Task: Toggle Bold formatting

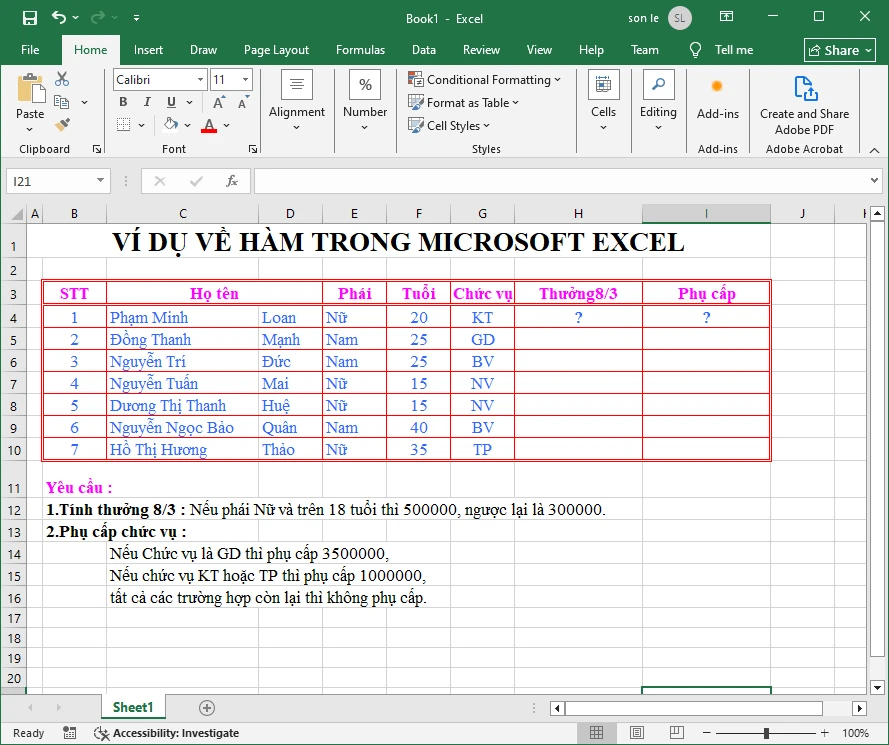Action: (x=122, y=101)
